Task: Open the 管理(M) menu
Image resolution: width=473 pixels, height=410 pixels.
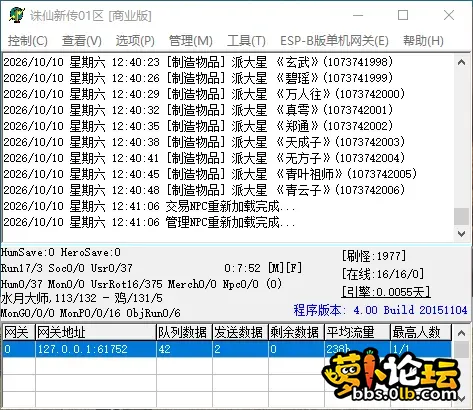Action: tap(191, 41)
